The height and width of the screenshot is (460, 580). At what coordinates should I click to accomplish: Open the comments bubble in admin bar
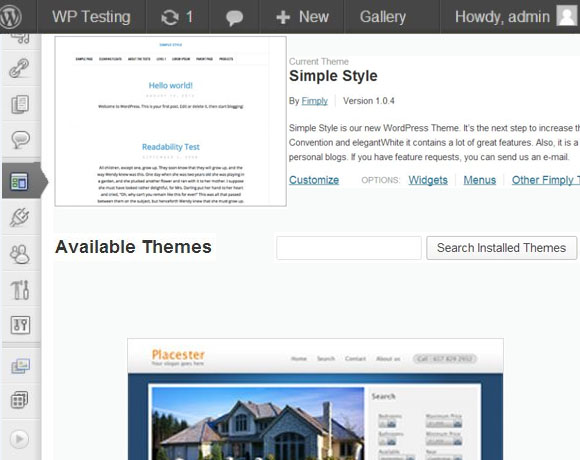click(x=235, y=17)
